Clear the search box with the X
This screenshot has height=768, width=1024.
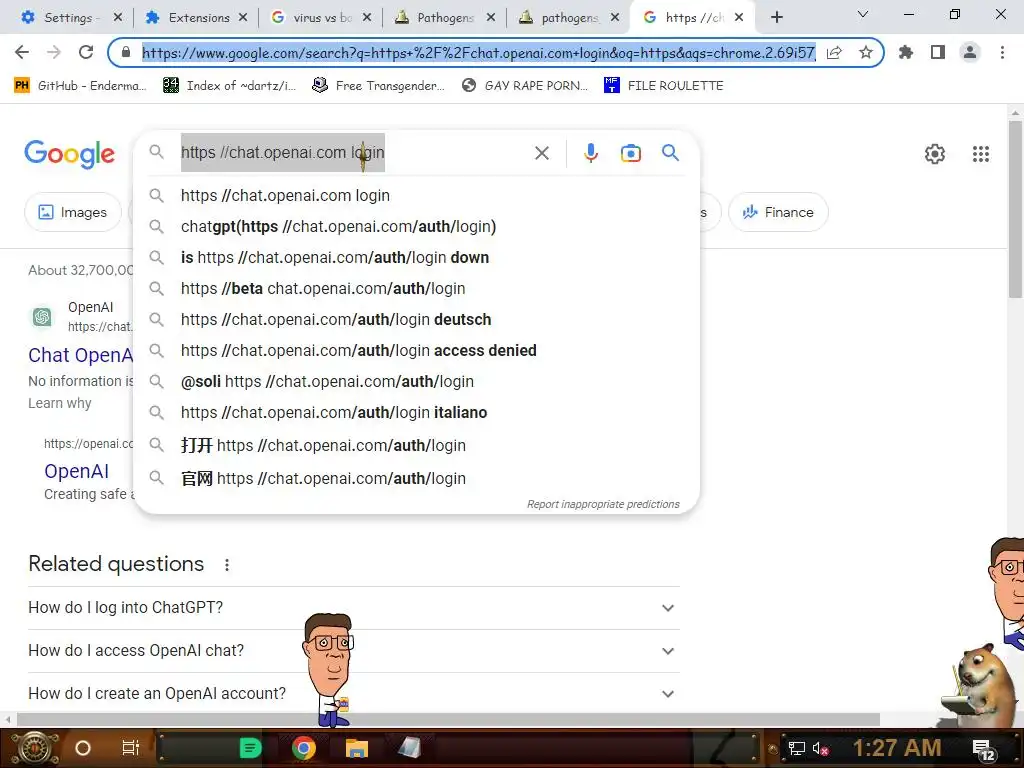click(541, 153)
